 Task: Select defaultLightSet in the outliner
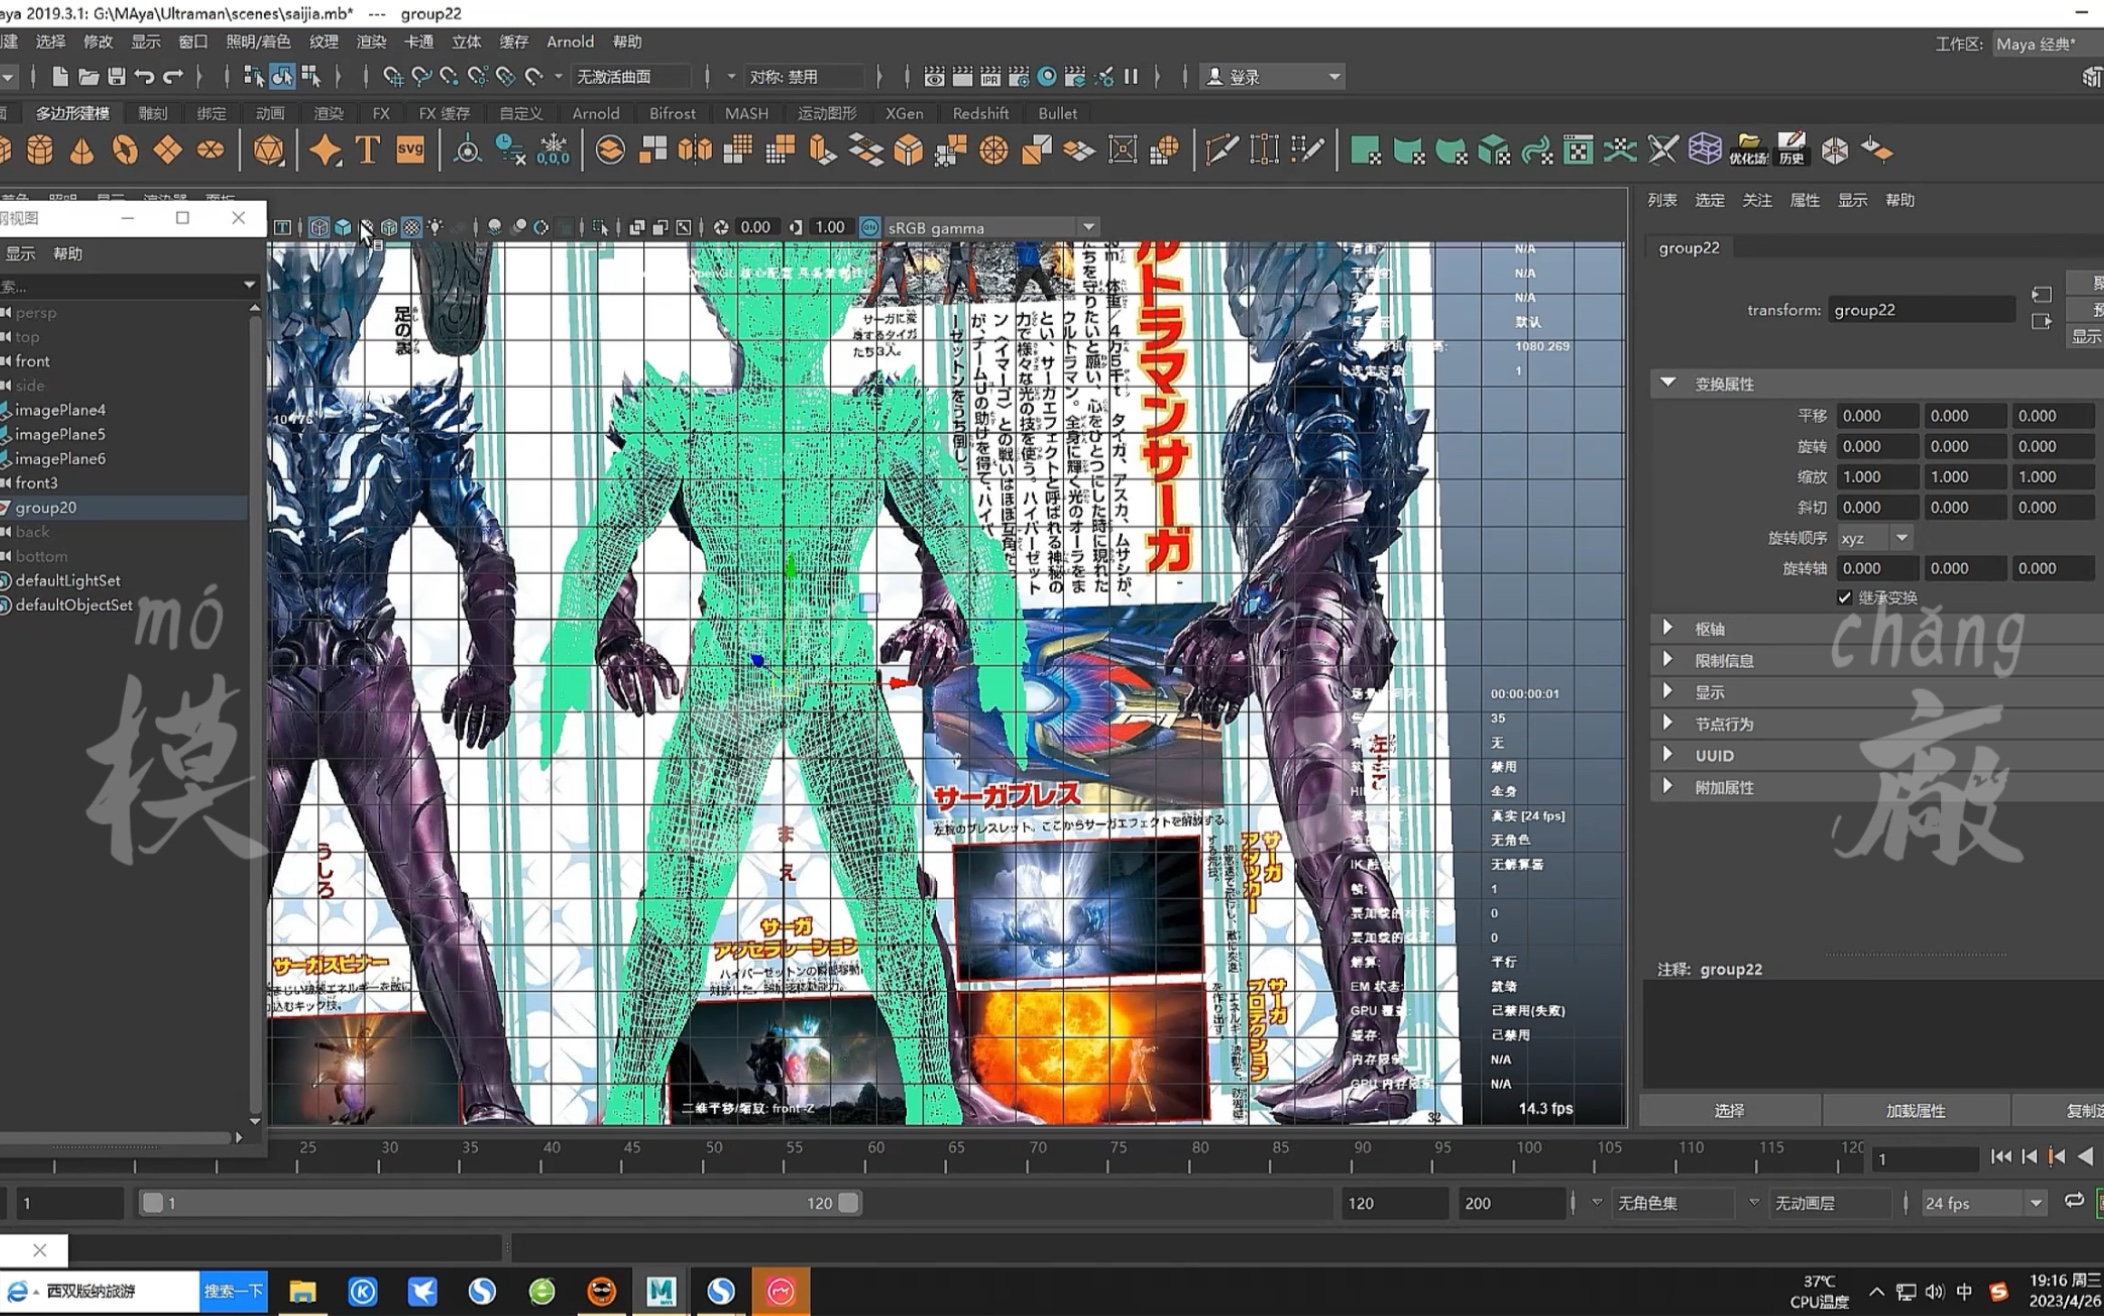68,580
